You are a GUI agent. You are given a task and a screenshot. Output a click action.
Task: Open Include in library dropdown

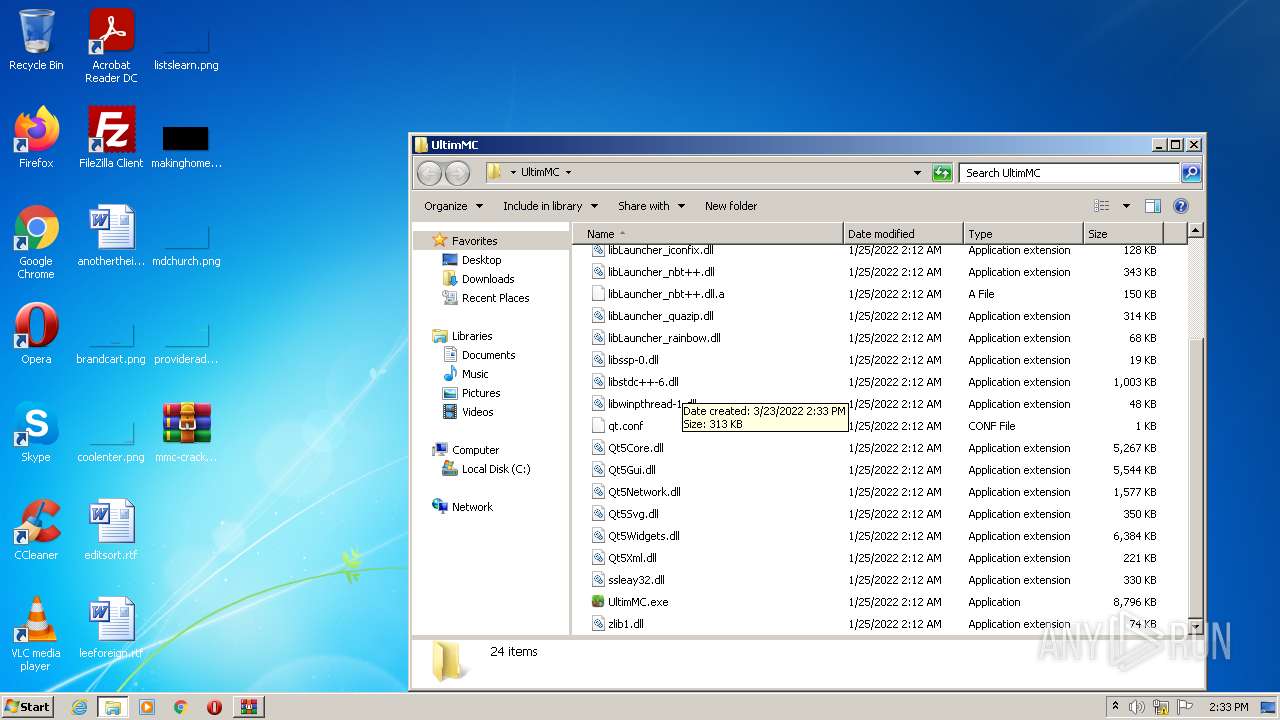coord(550,206)
